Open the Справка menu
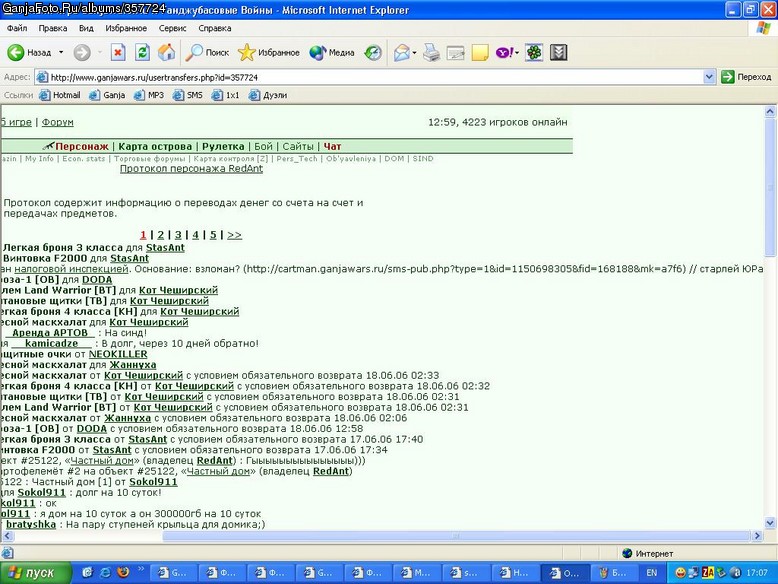778x584 pixels. (214, 28)
